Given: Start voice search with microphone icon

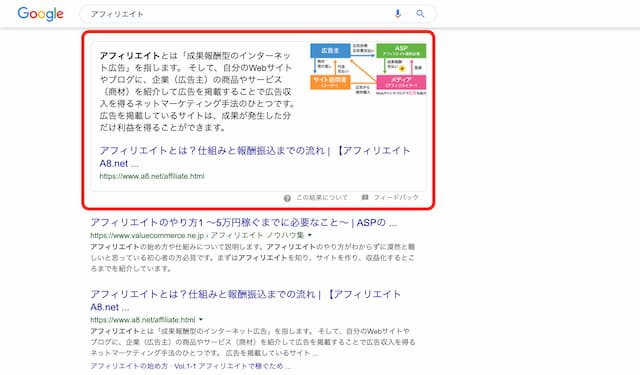Looking at the screenshot, I should click(x=398, y=14).
